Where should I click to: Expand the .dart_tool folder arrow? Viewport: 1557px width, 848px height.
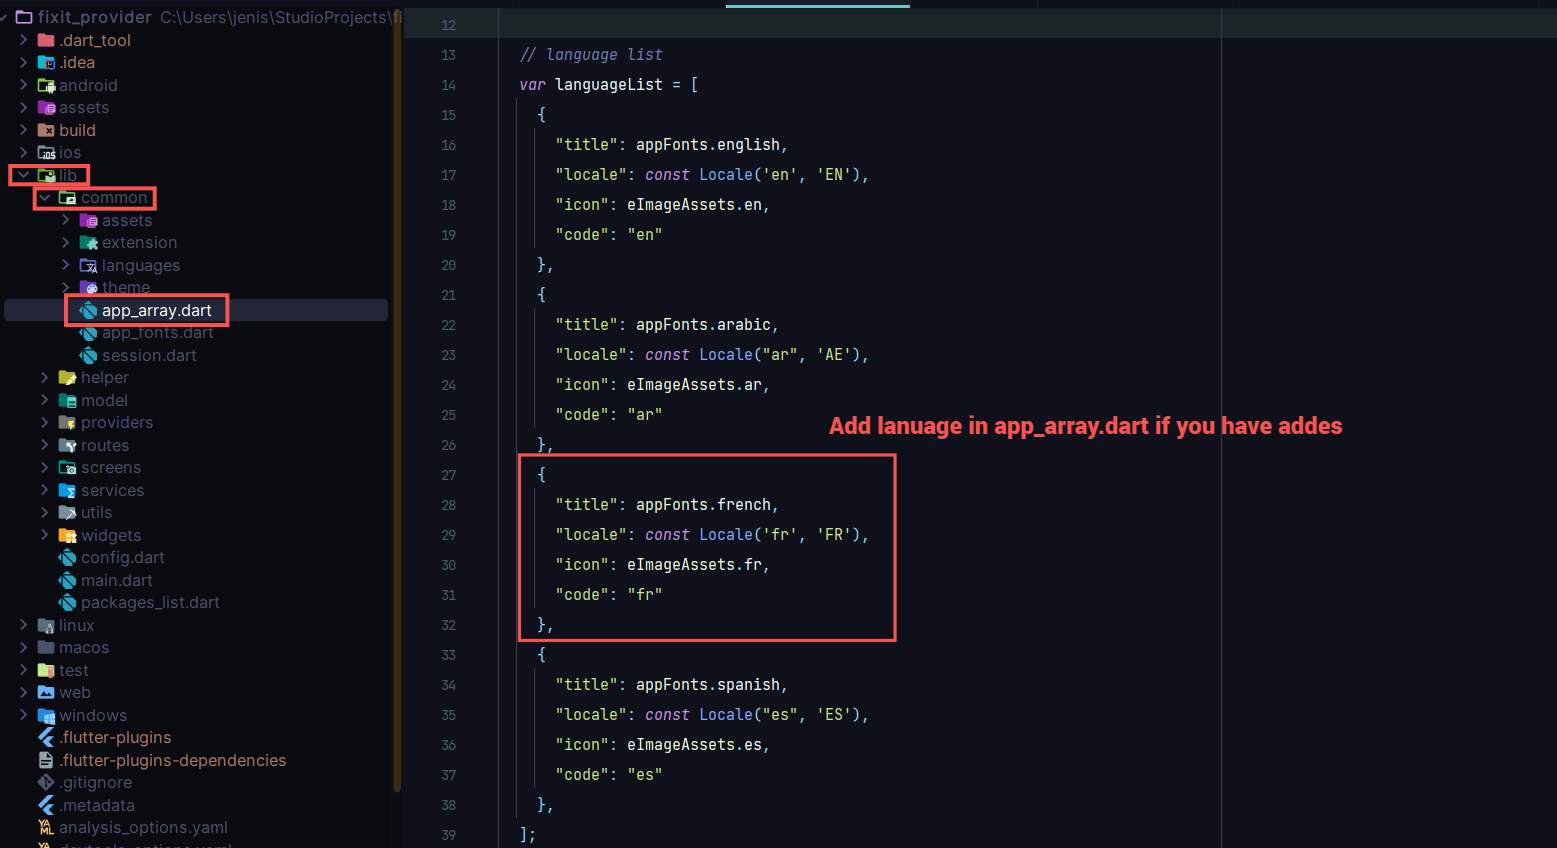pyautogui.click(x=23, y=41)
